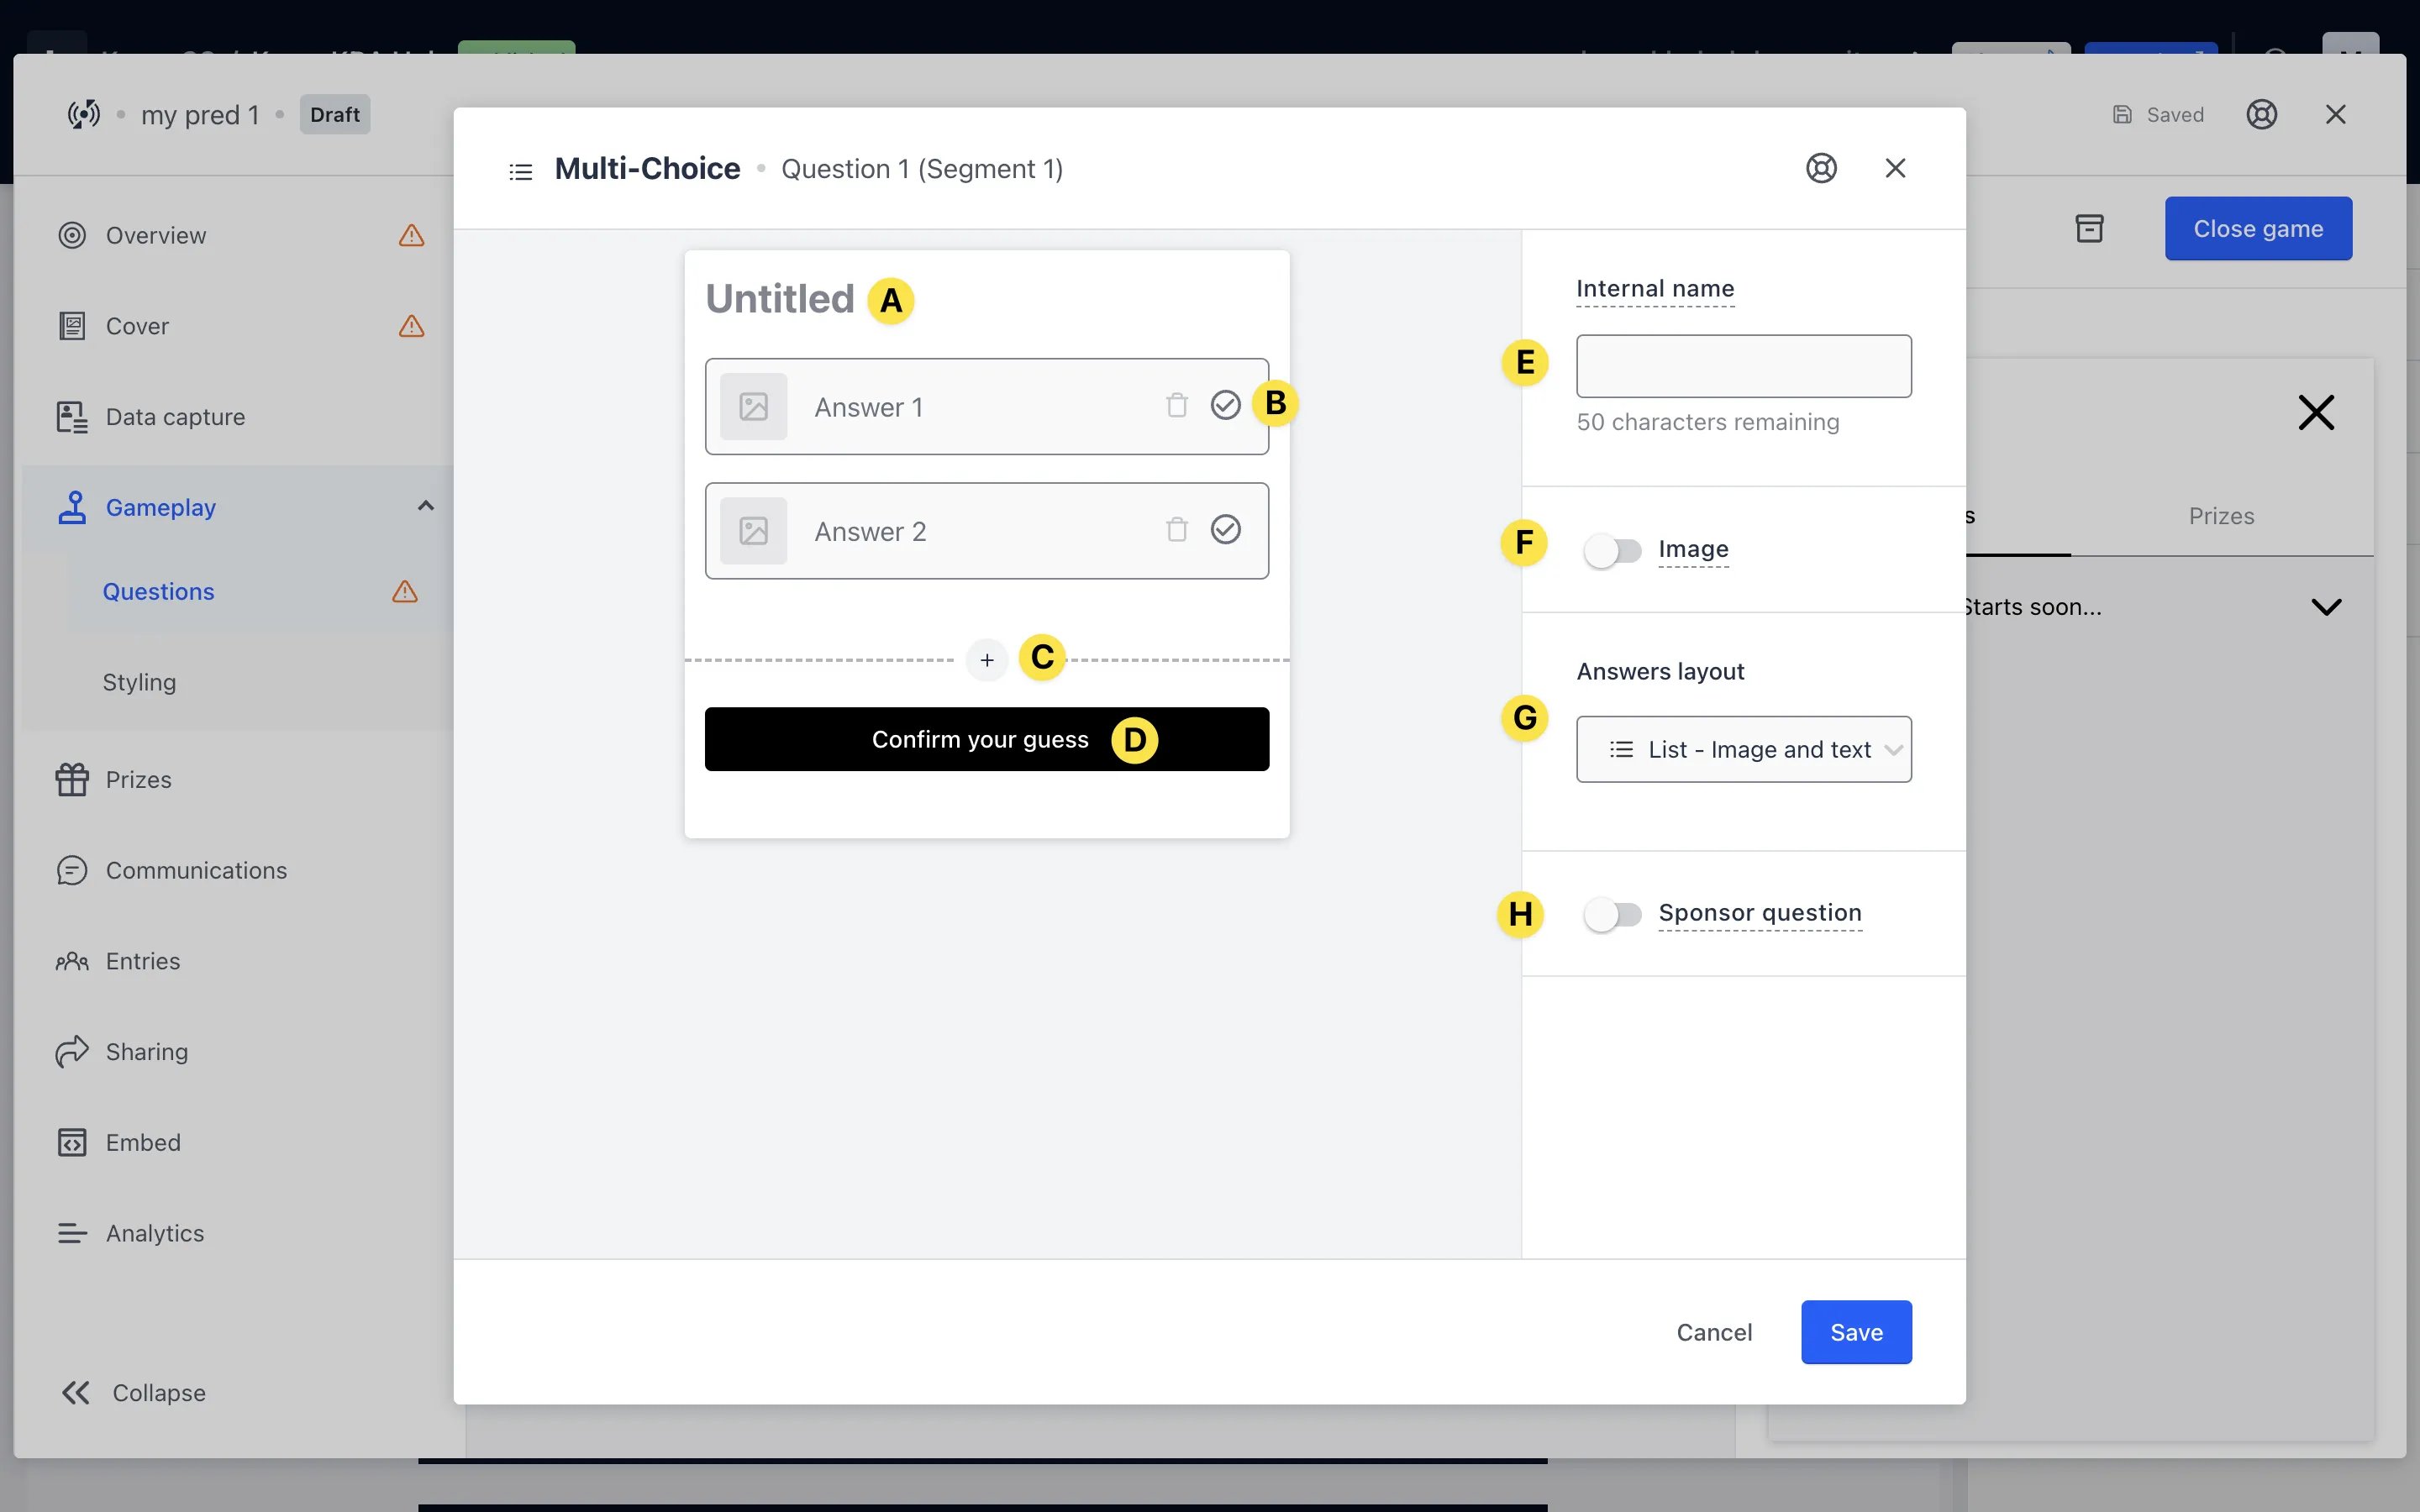The width and height of the screenshot is (2420, 1512).
Task: Mark Answer 2 as correct checkmark
Action: 1225,529
